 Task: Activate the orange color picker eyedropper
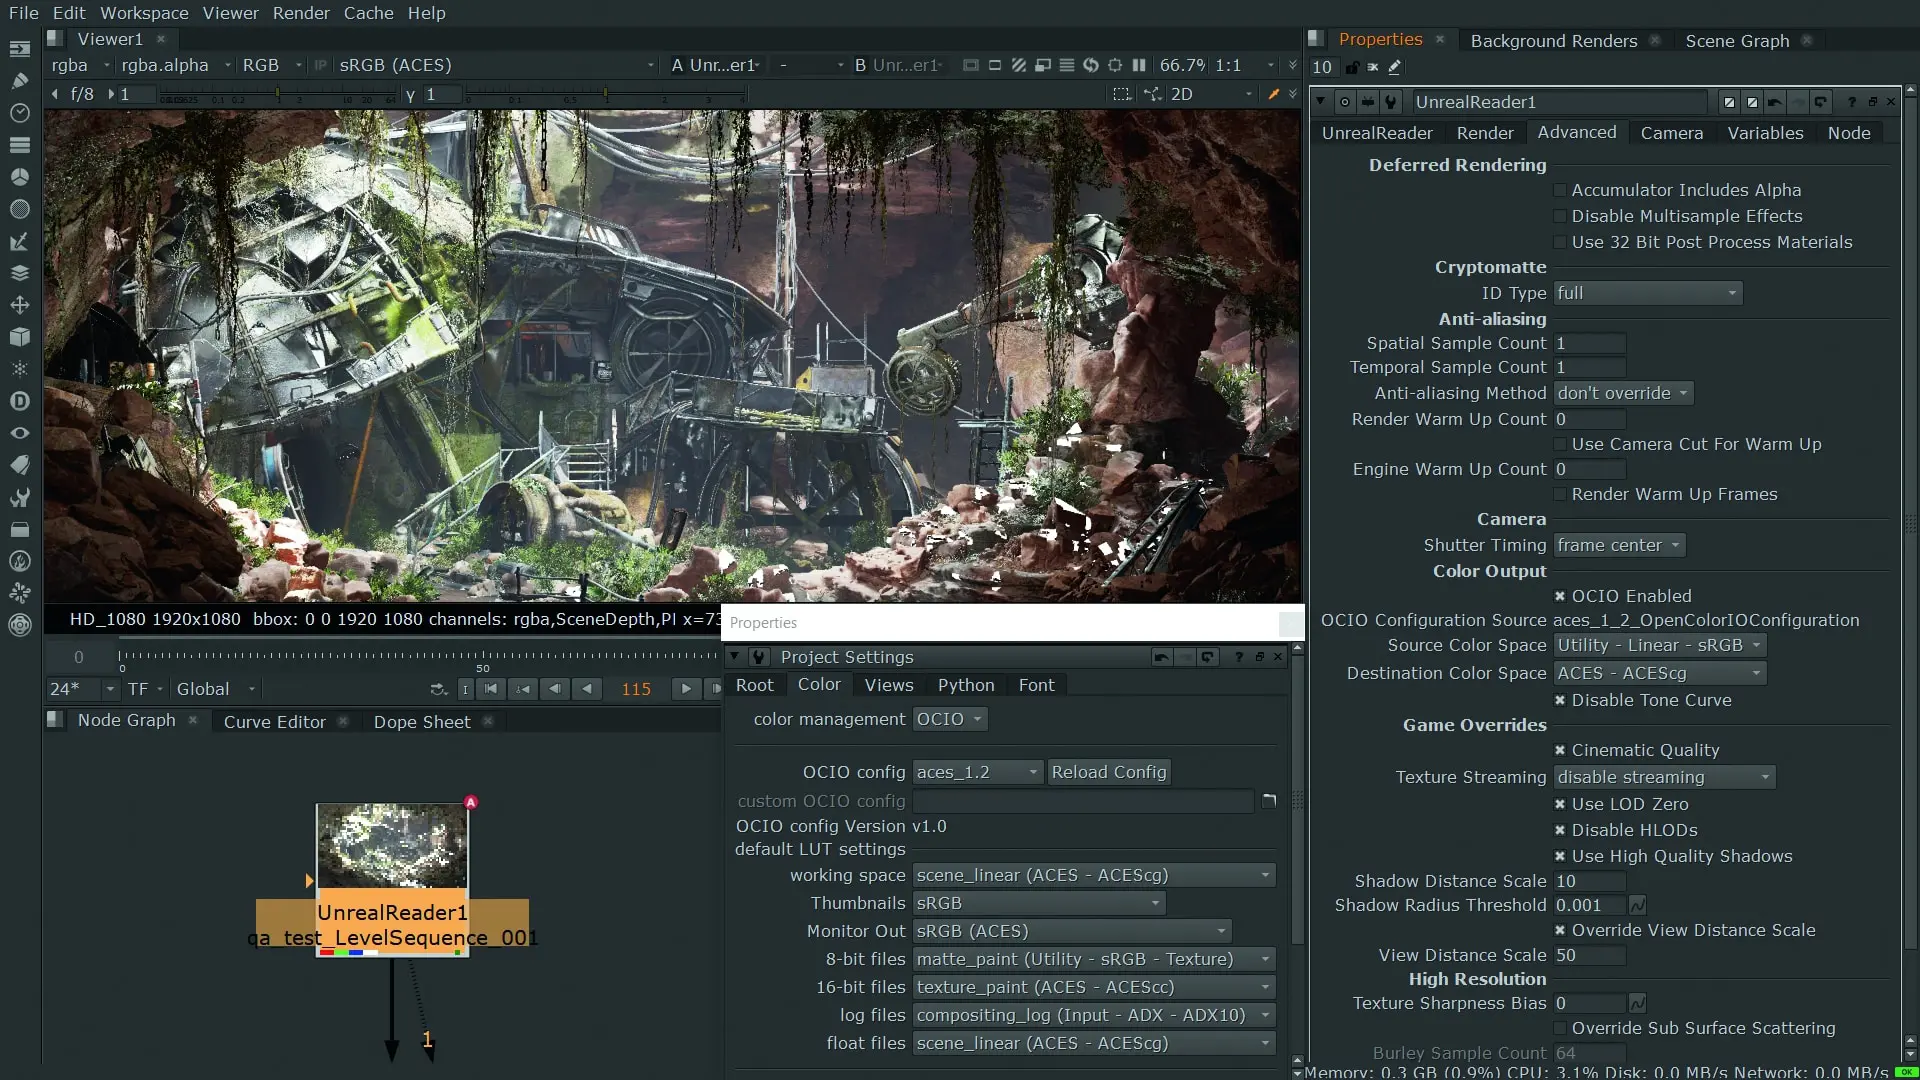click(x=1273, y=94)
